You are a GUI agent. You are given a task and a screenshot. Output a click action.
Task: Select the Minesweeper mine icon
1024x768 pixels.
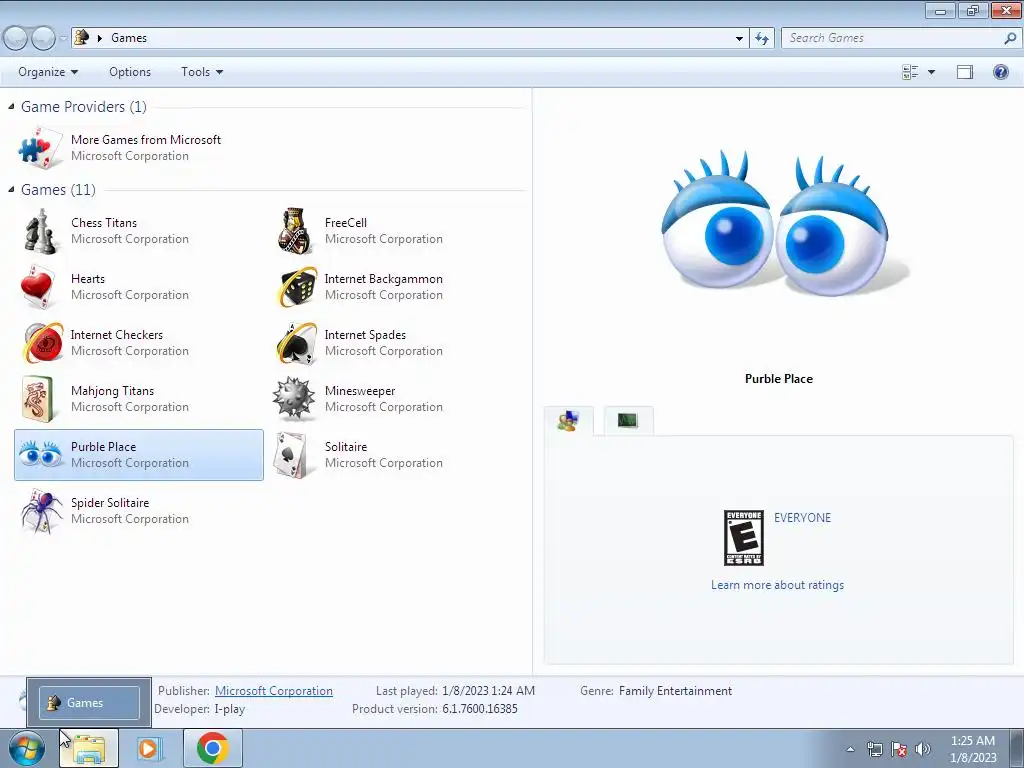[x=293, y=398]
